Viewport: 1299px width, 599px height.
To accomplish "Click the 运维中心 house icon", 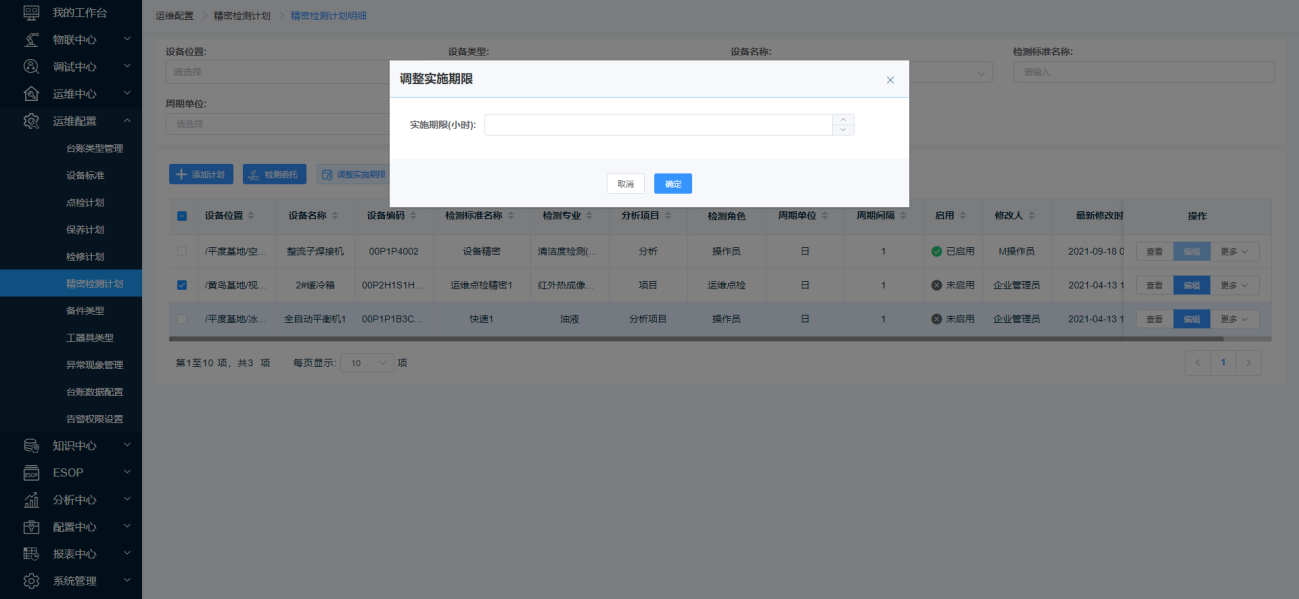I will (31, 94).
